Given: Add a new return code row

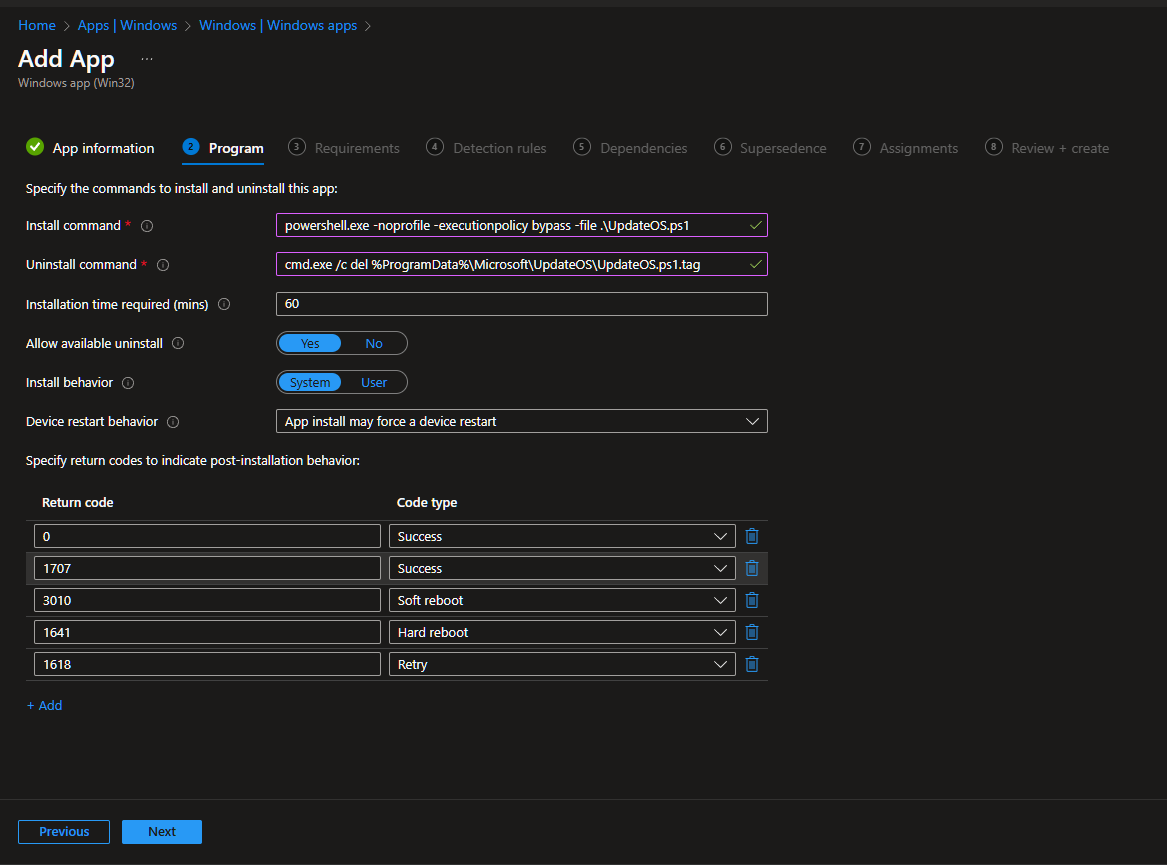Looking at the screenshot, I should [x=44, y=705].
